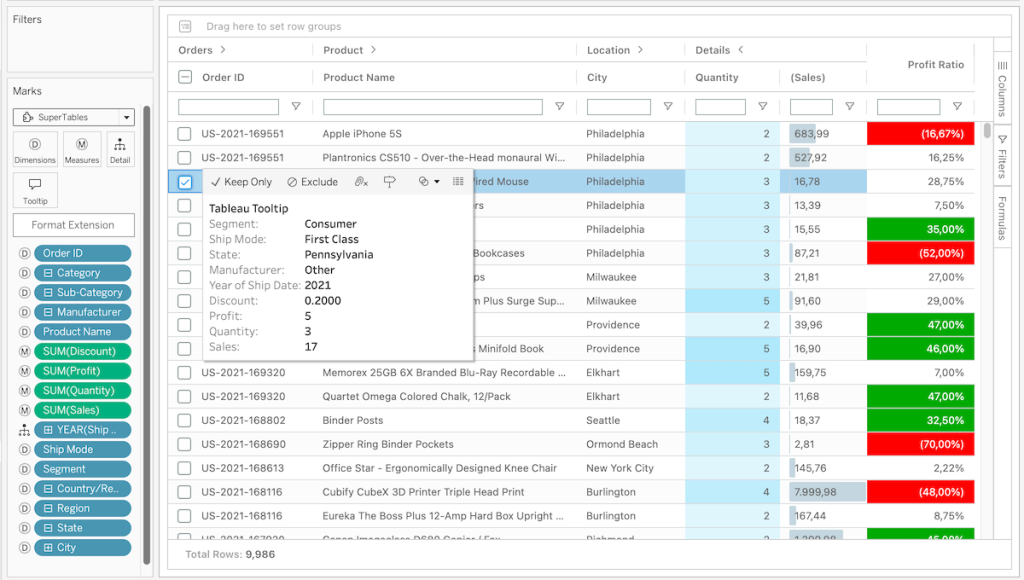Click the filter funnel icon for Order ID

[295, 106]
